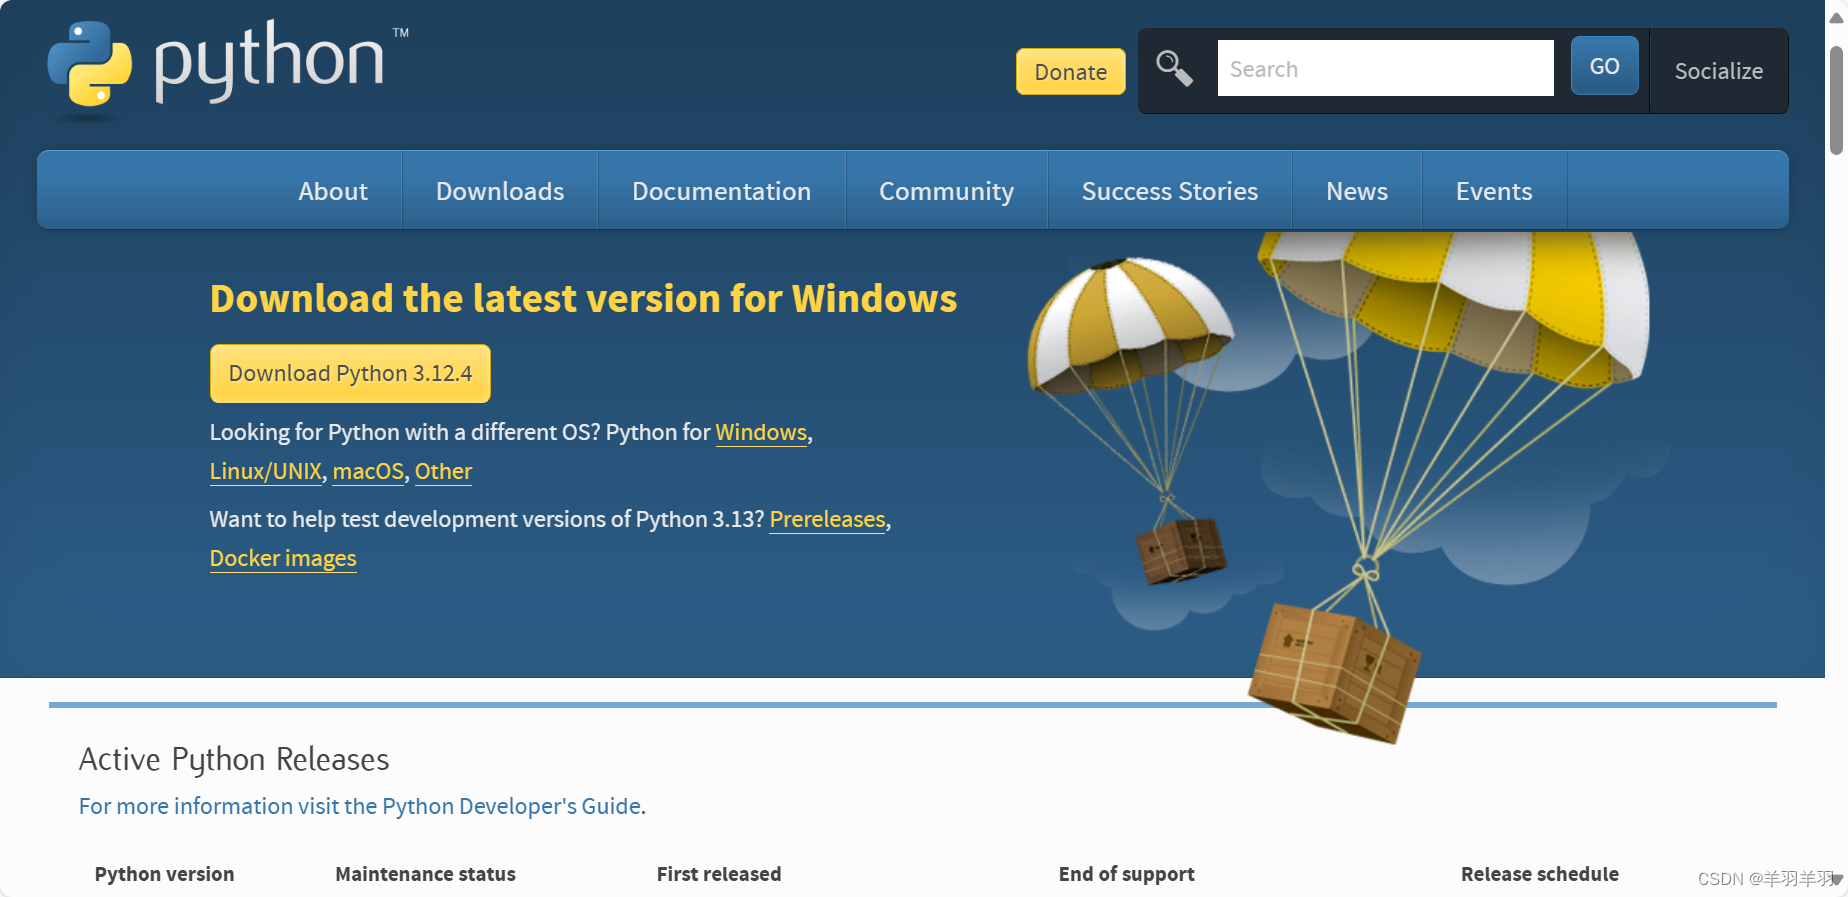Click the scrollbar up arrow
Viewport: 1848px width, 897px height.
pos(1836,17)
